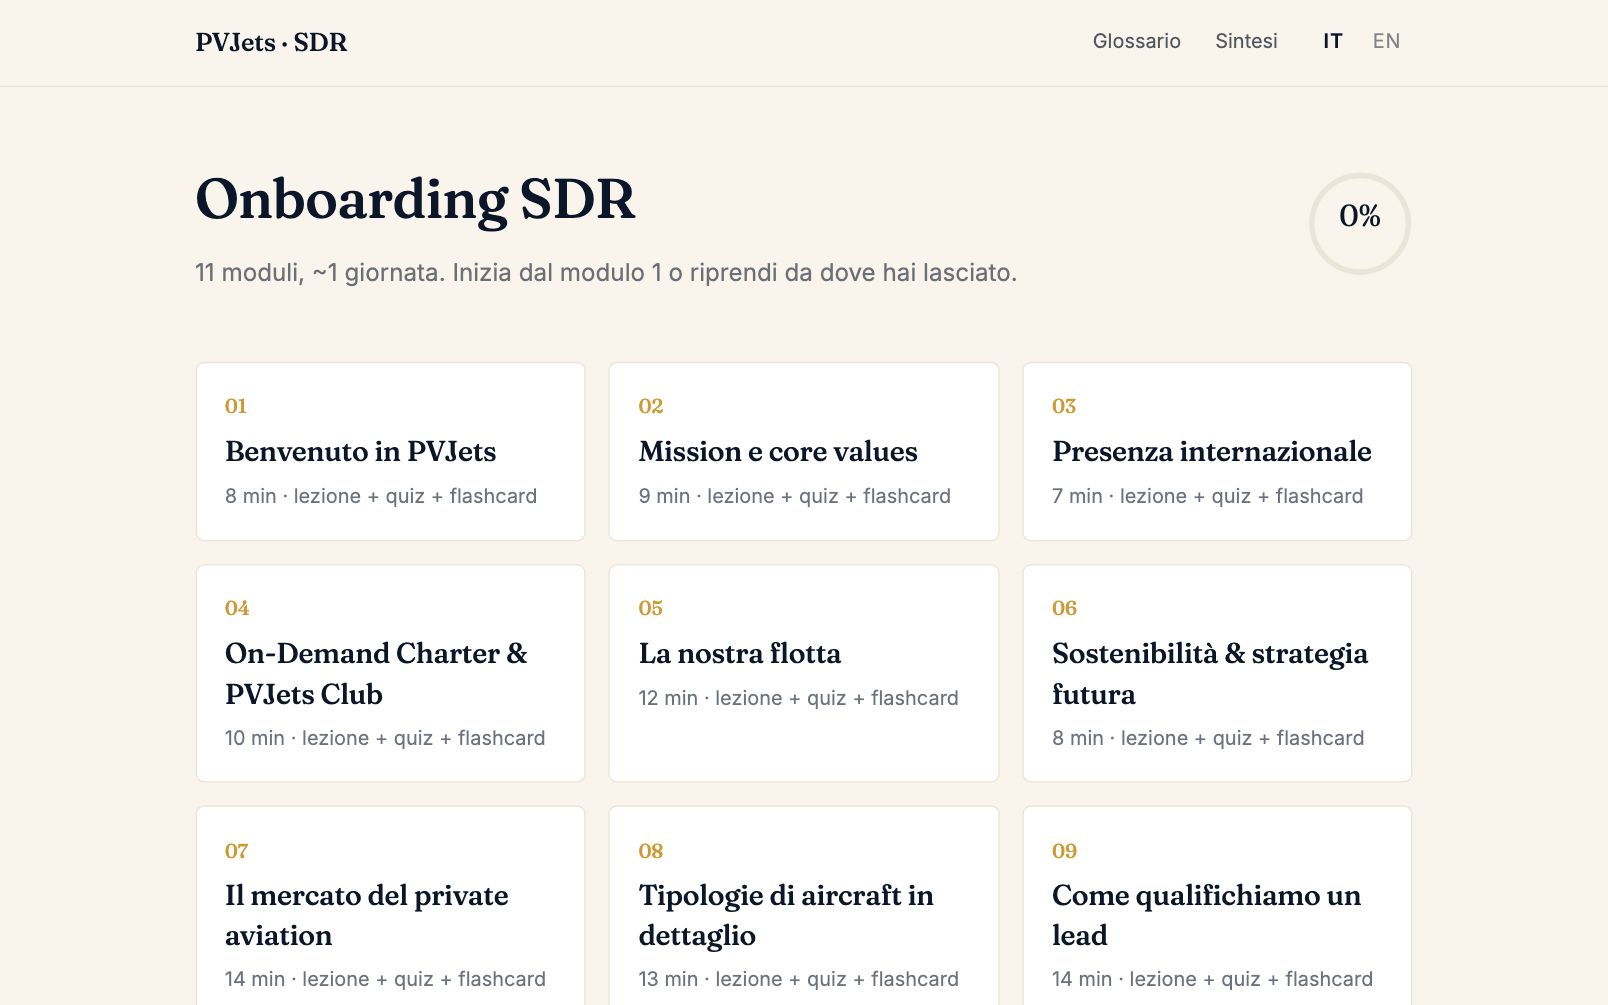The width and height of the screenshot is (1608, 1005).
Task: Click '7 min · lezione + quiz + flashcard' text
Action: (1208, 496)
